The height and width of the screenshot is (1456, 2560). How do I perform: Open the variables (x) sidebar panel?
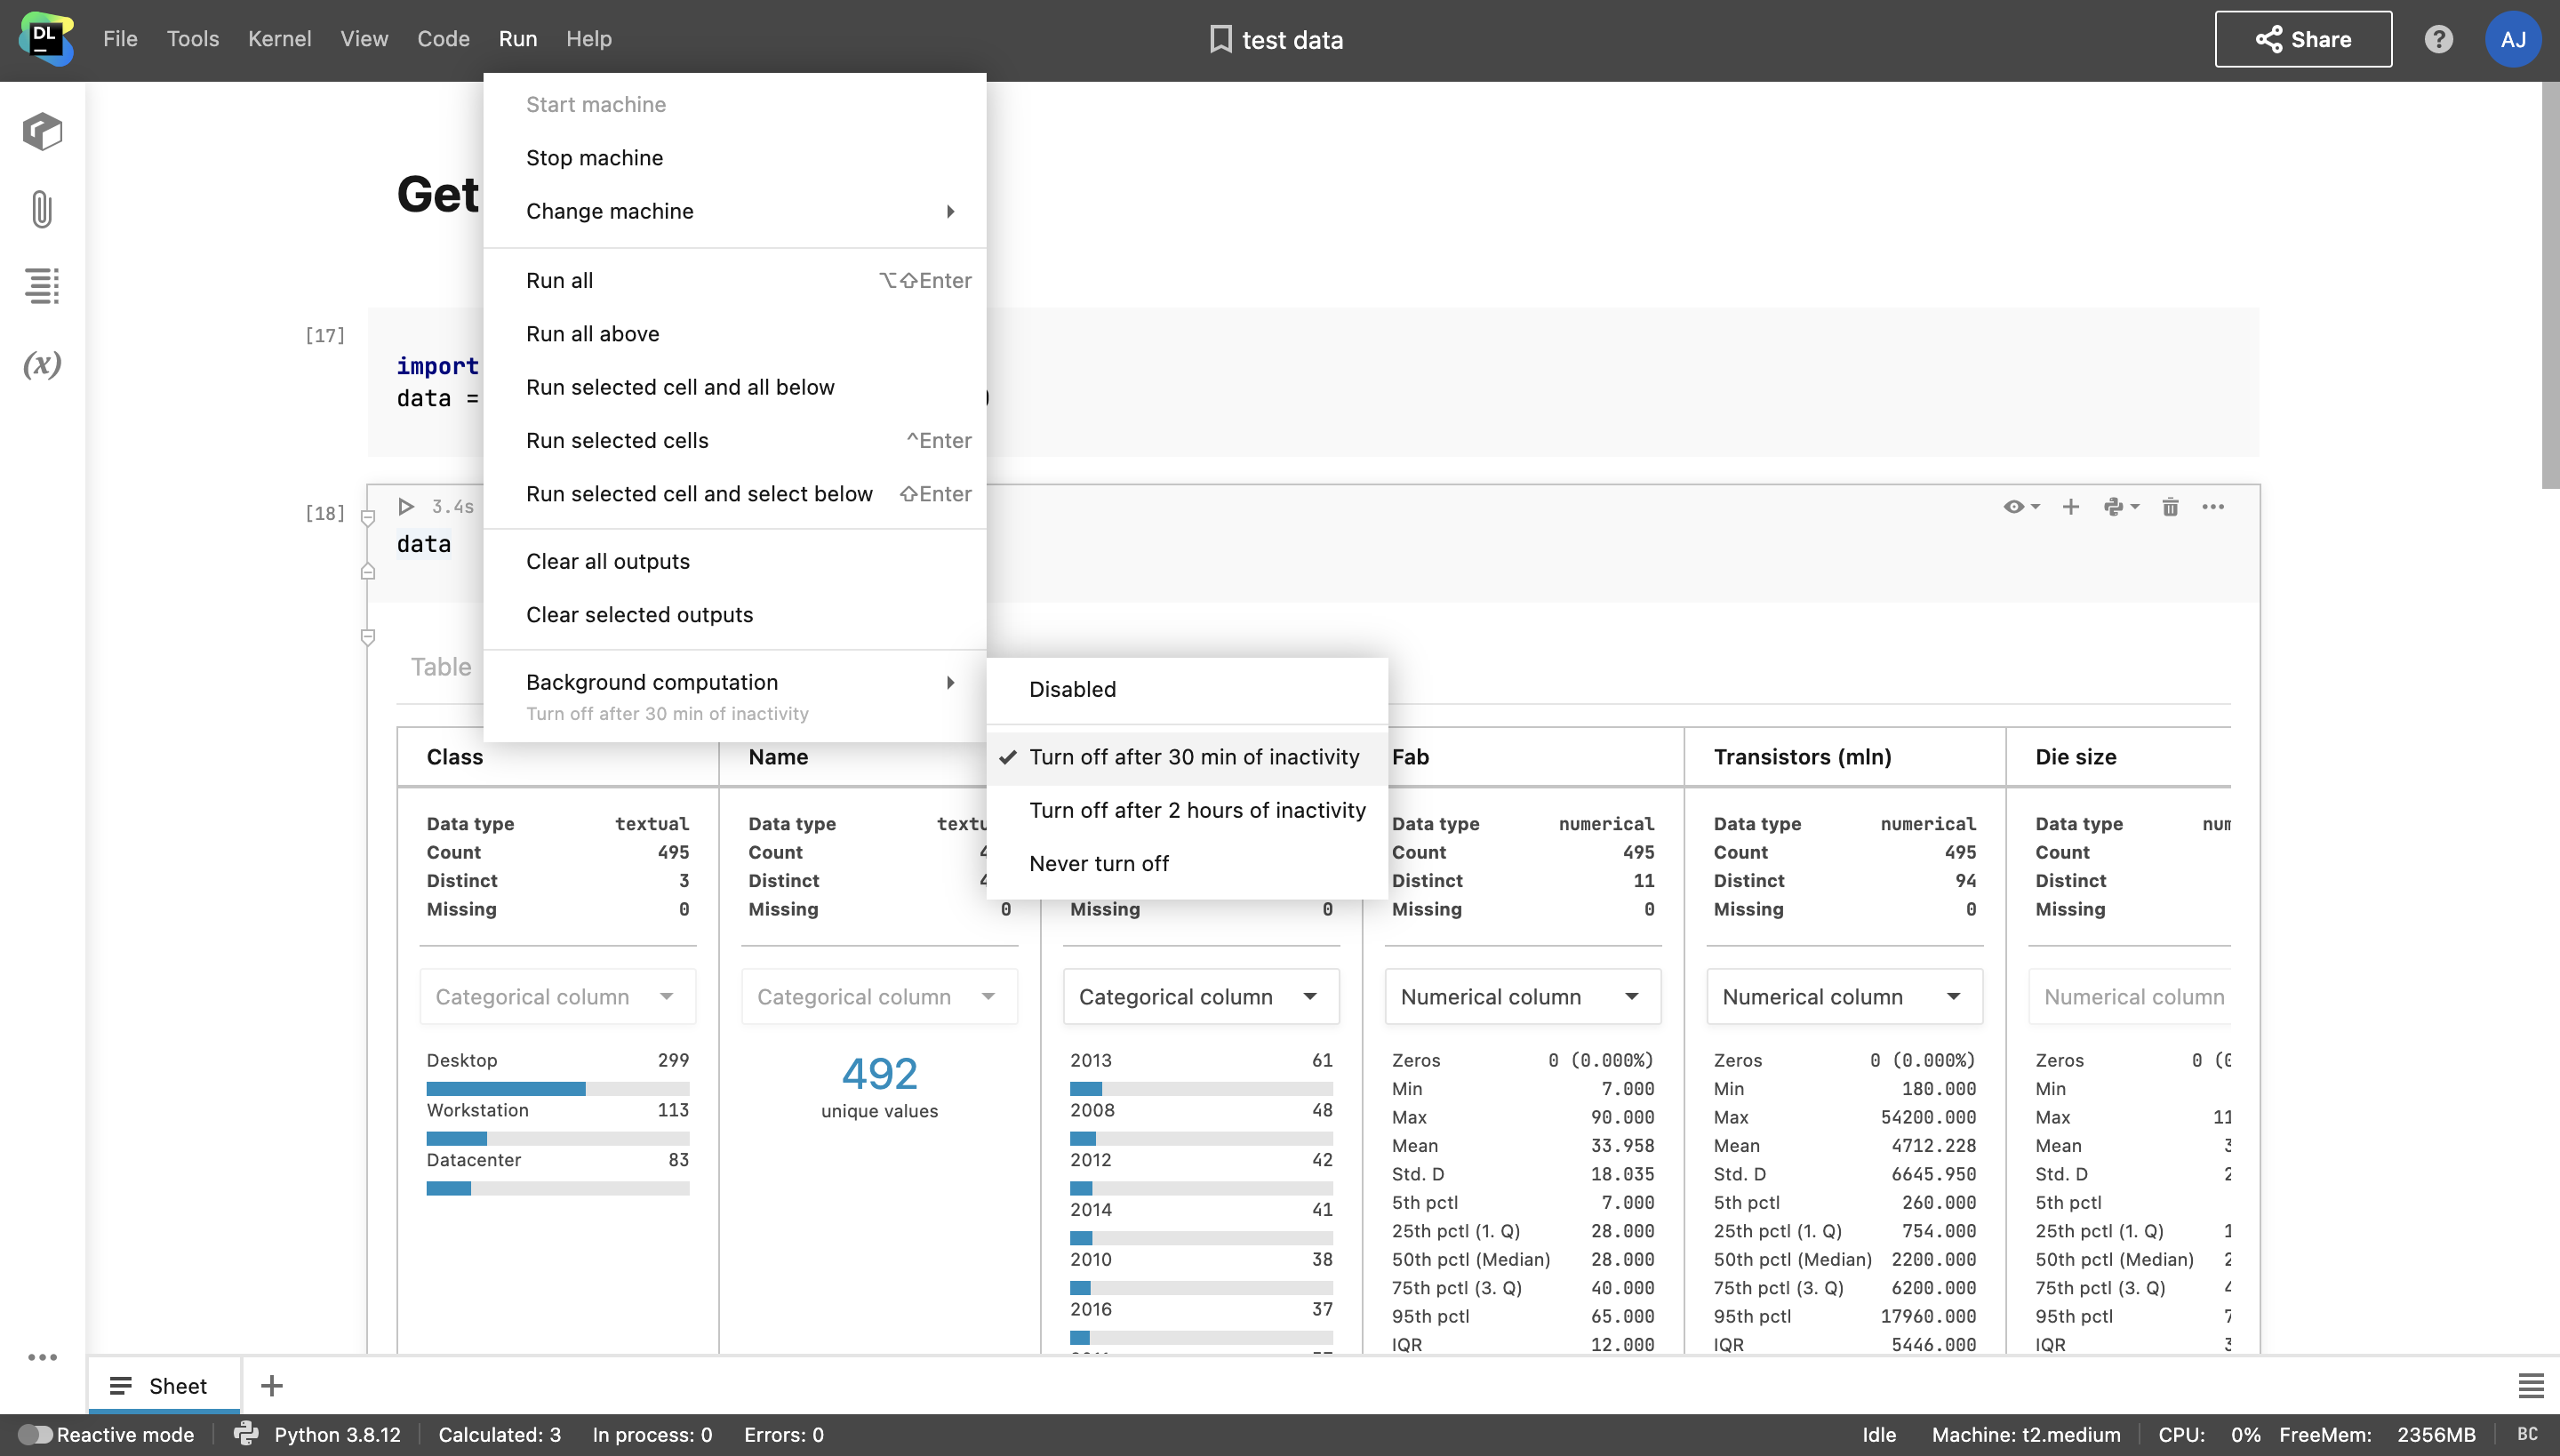42,364
